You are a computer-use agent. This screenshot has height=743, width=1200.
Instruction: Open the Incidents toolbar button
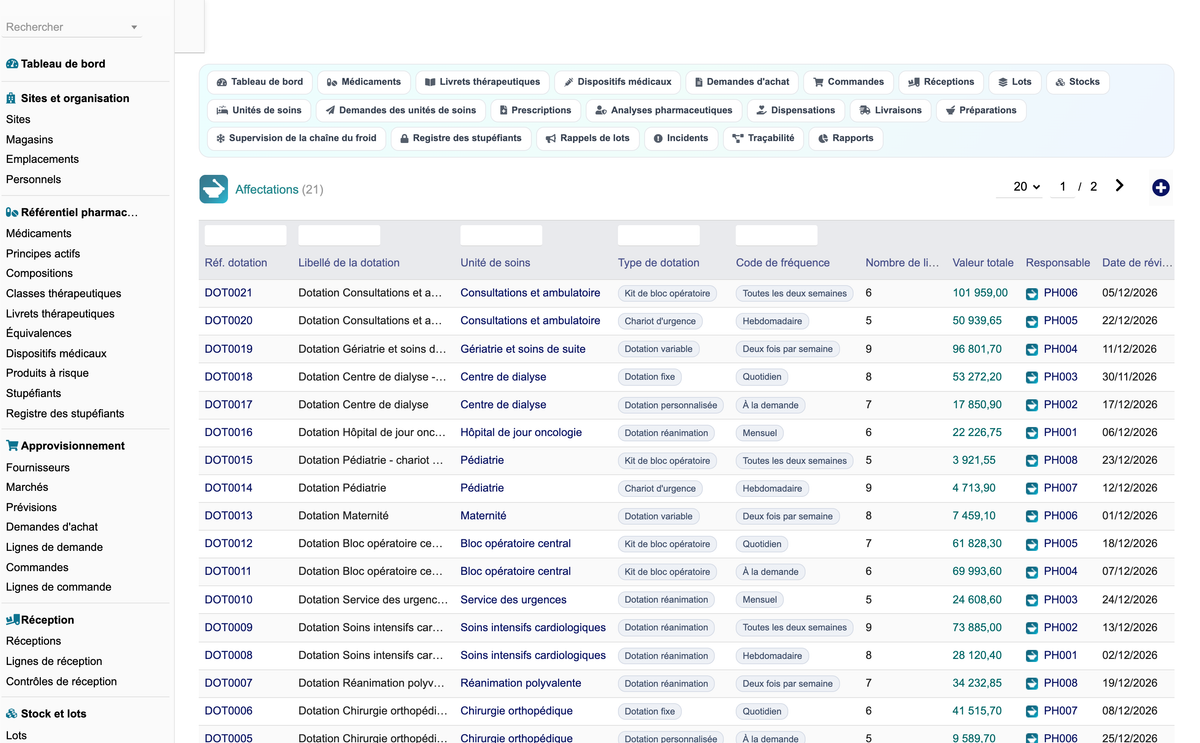click(680, 138)
